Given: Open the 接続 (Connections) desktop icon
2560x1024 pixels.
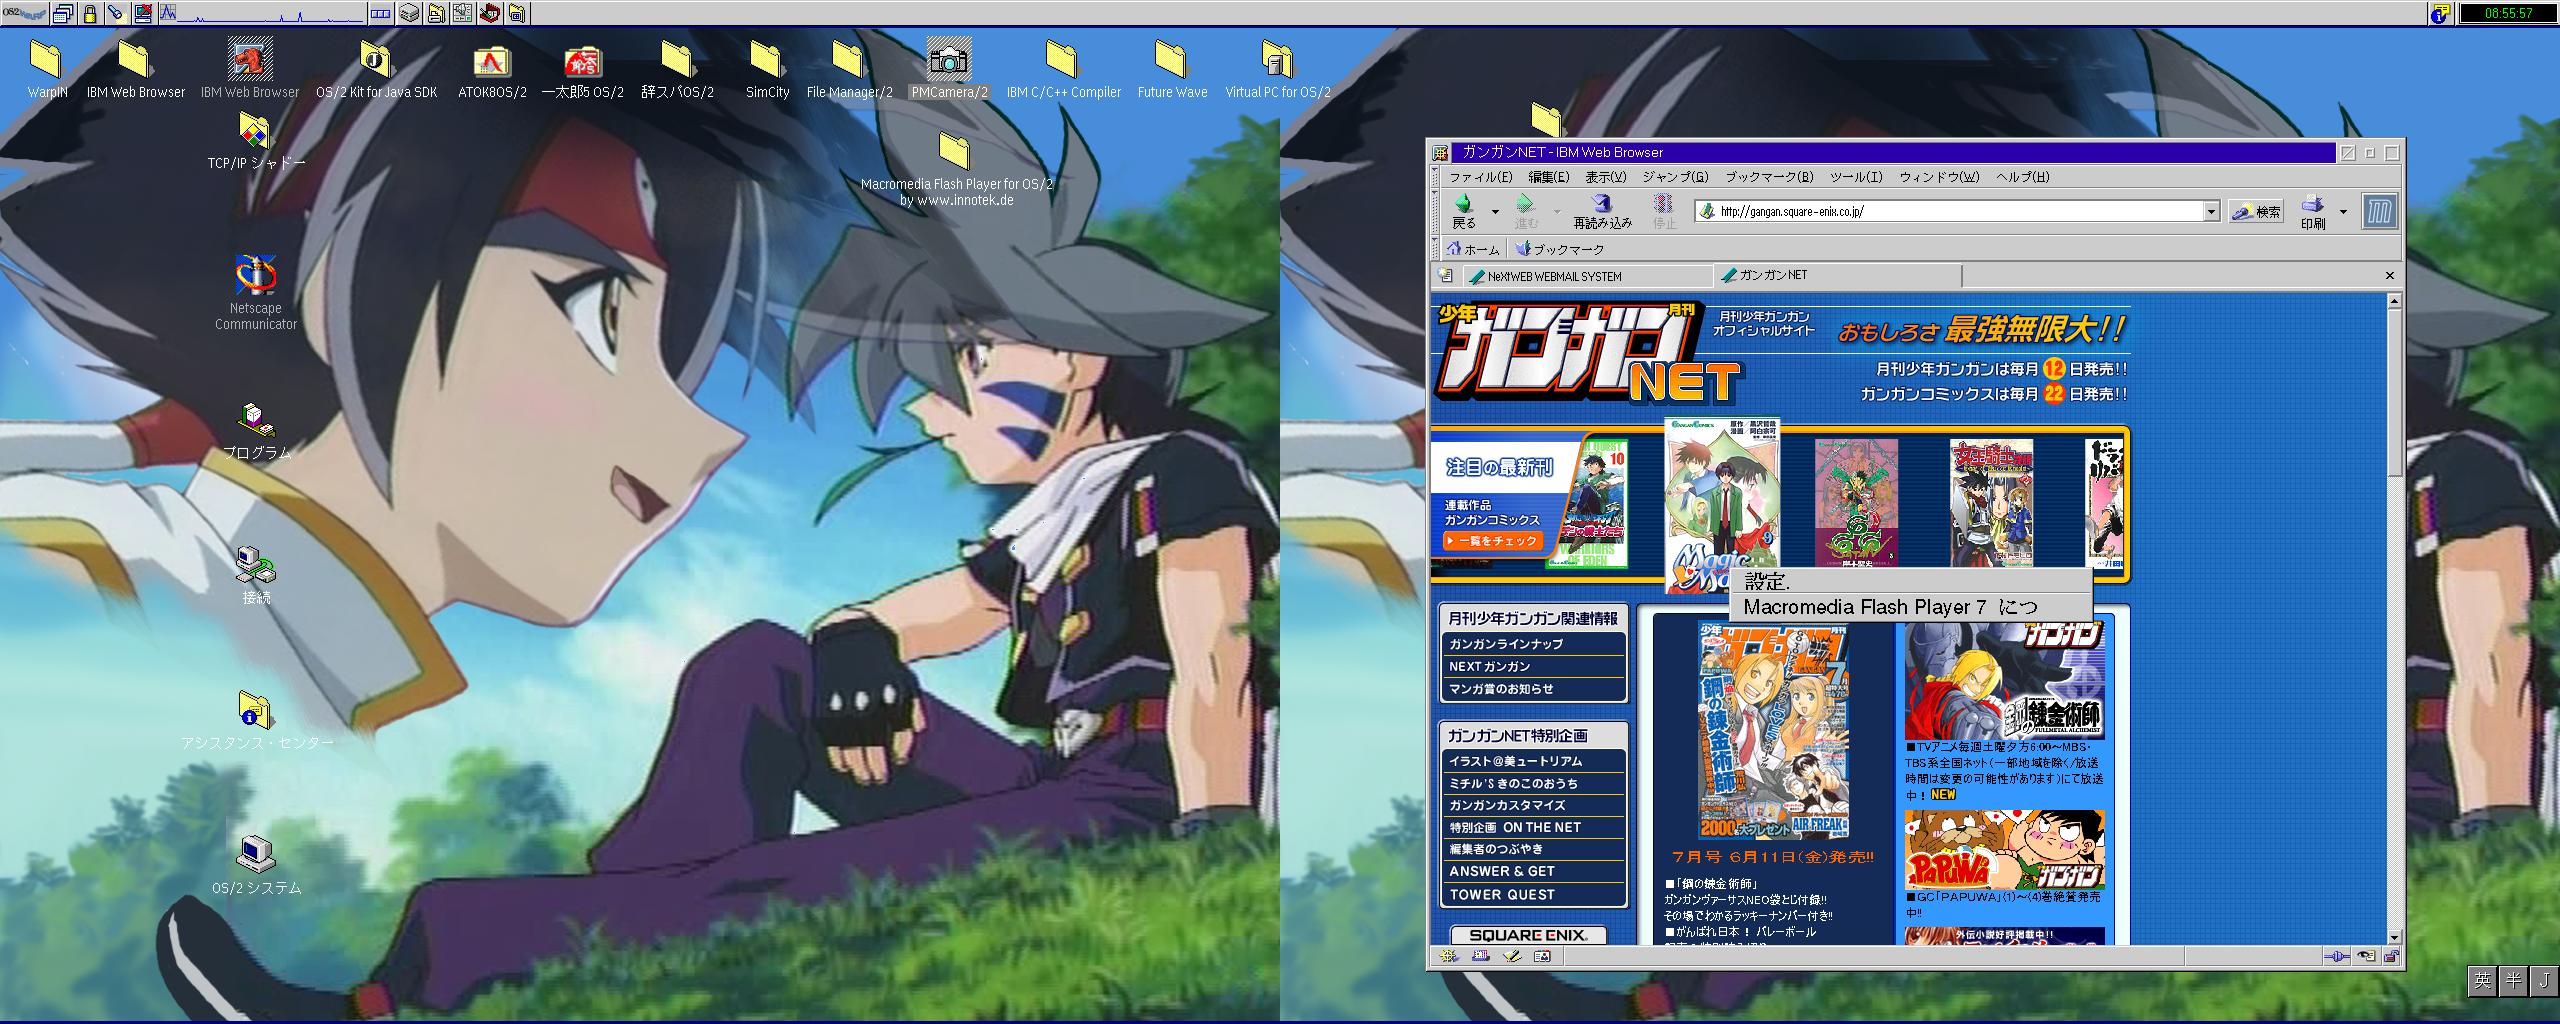Looking at the screenshot, I should pos(256,575).
